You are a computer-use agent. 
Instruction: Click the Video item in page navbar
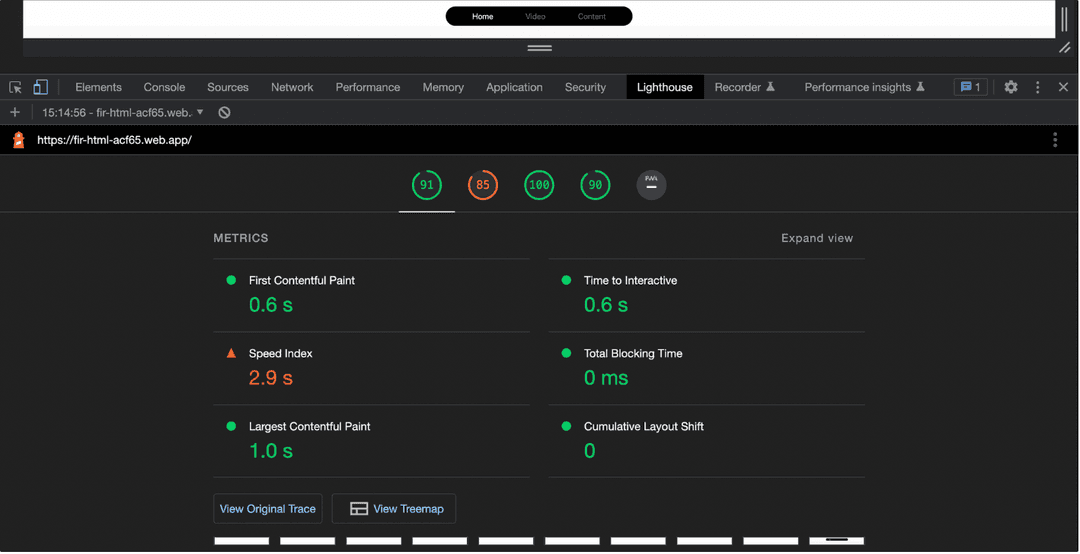pyautogui.click(x=535, y=16)
